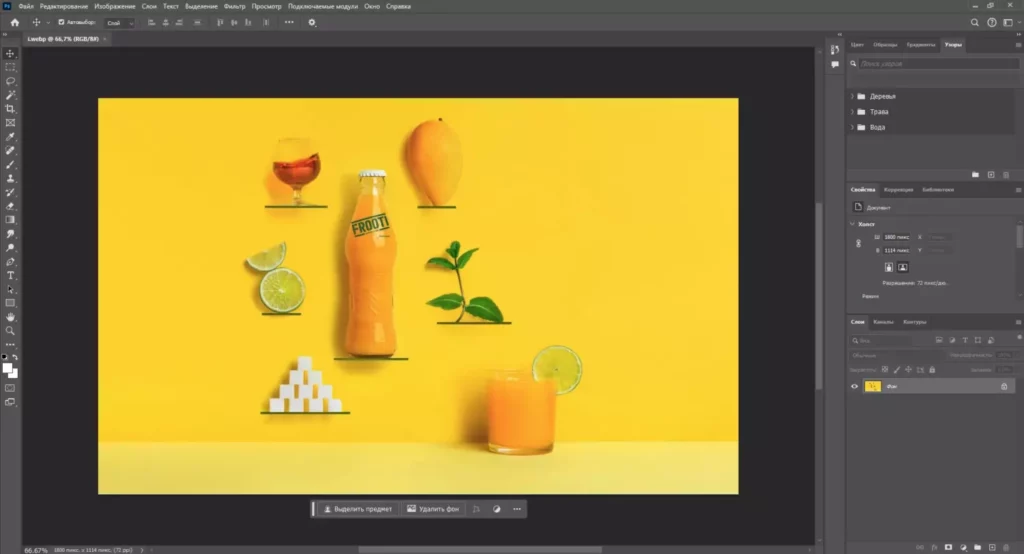Click the Удалить фон button
Screen dimensions: 1024x554
coord(434,509)
